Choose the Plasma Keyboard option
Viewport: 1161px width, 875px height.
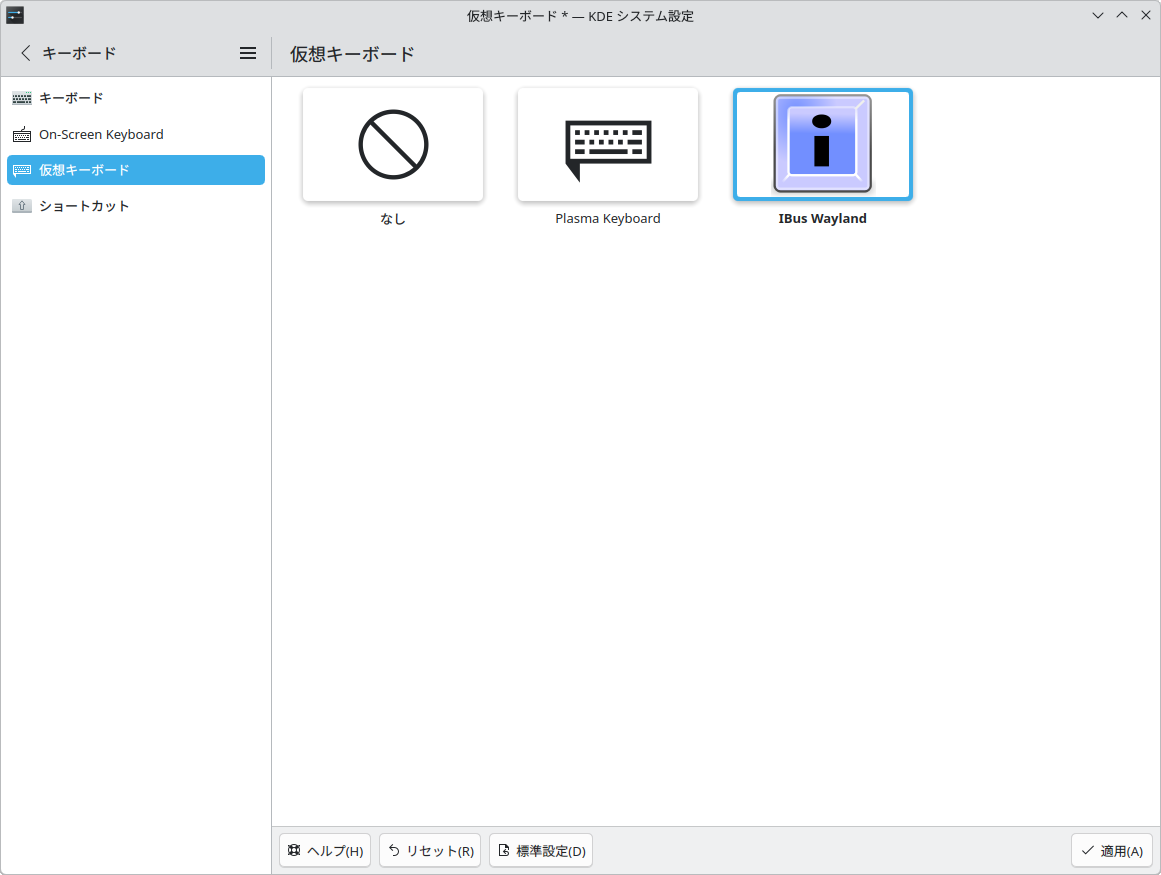click(x=608, y=144)
